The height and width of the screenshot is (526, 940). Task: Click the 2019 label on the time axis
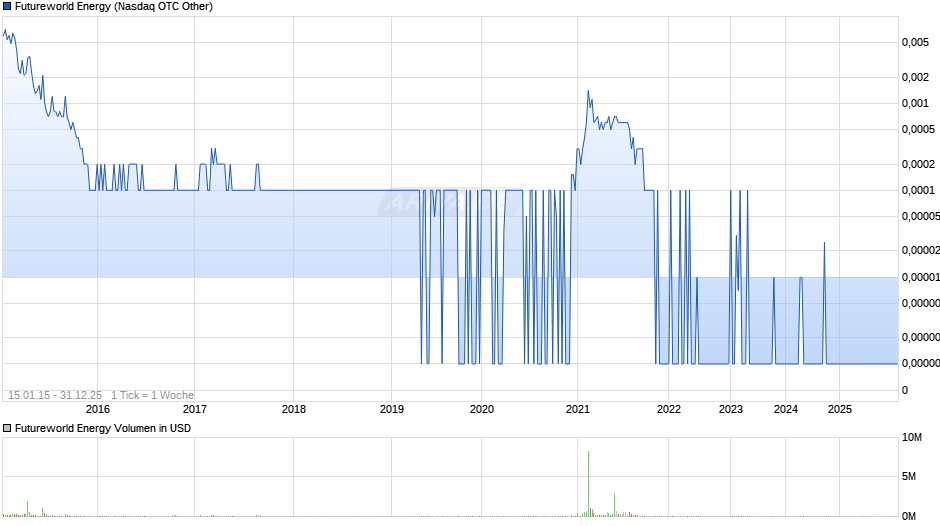392,409
